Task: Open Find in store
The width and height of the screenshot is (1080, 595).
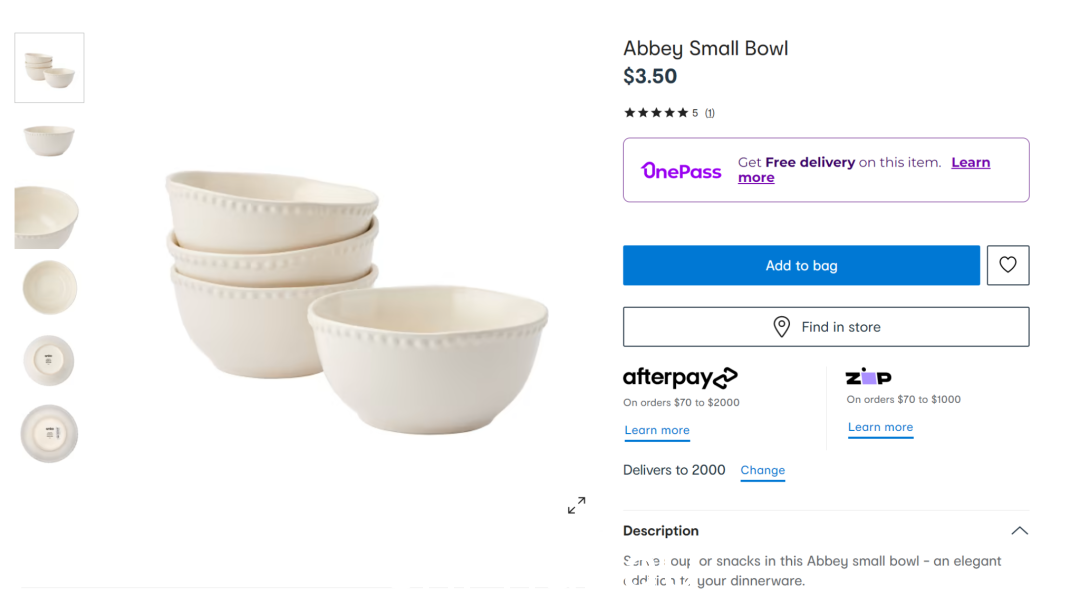Action: click(x=826, y=326)
